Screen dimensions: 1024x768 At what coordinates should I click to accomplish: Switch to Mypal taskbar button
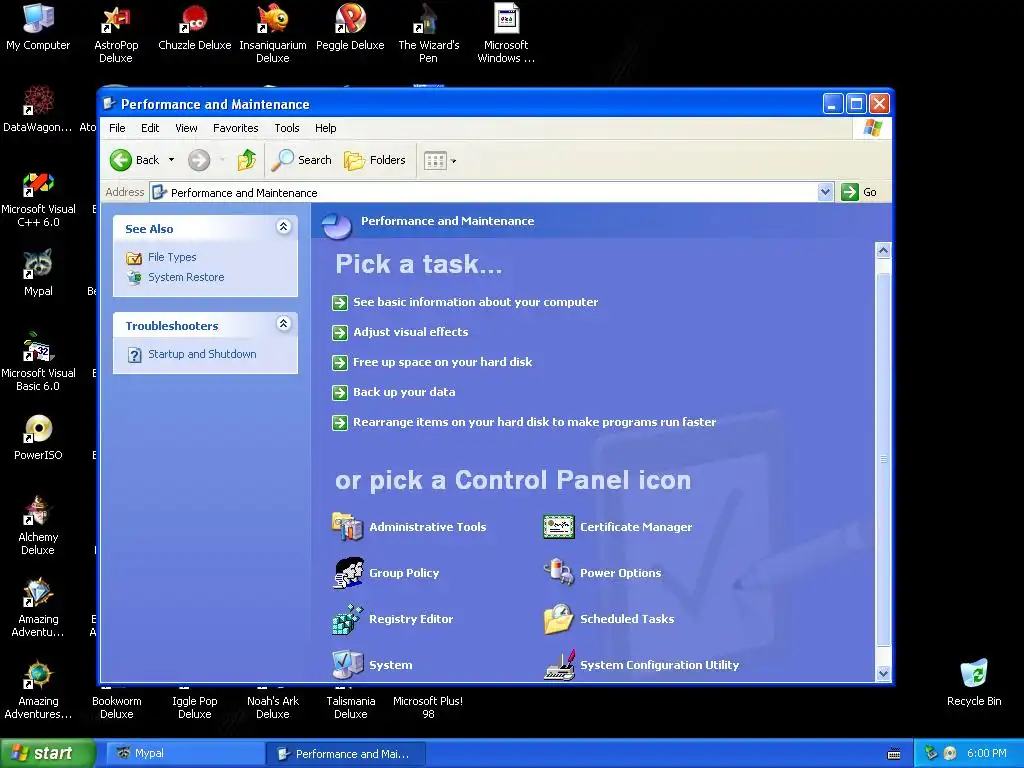pyautogui.click(x=185, y=753)
